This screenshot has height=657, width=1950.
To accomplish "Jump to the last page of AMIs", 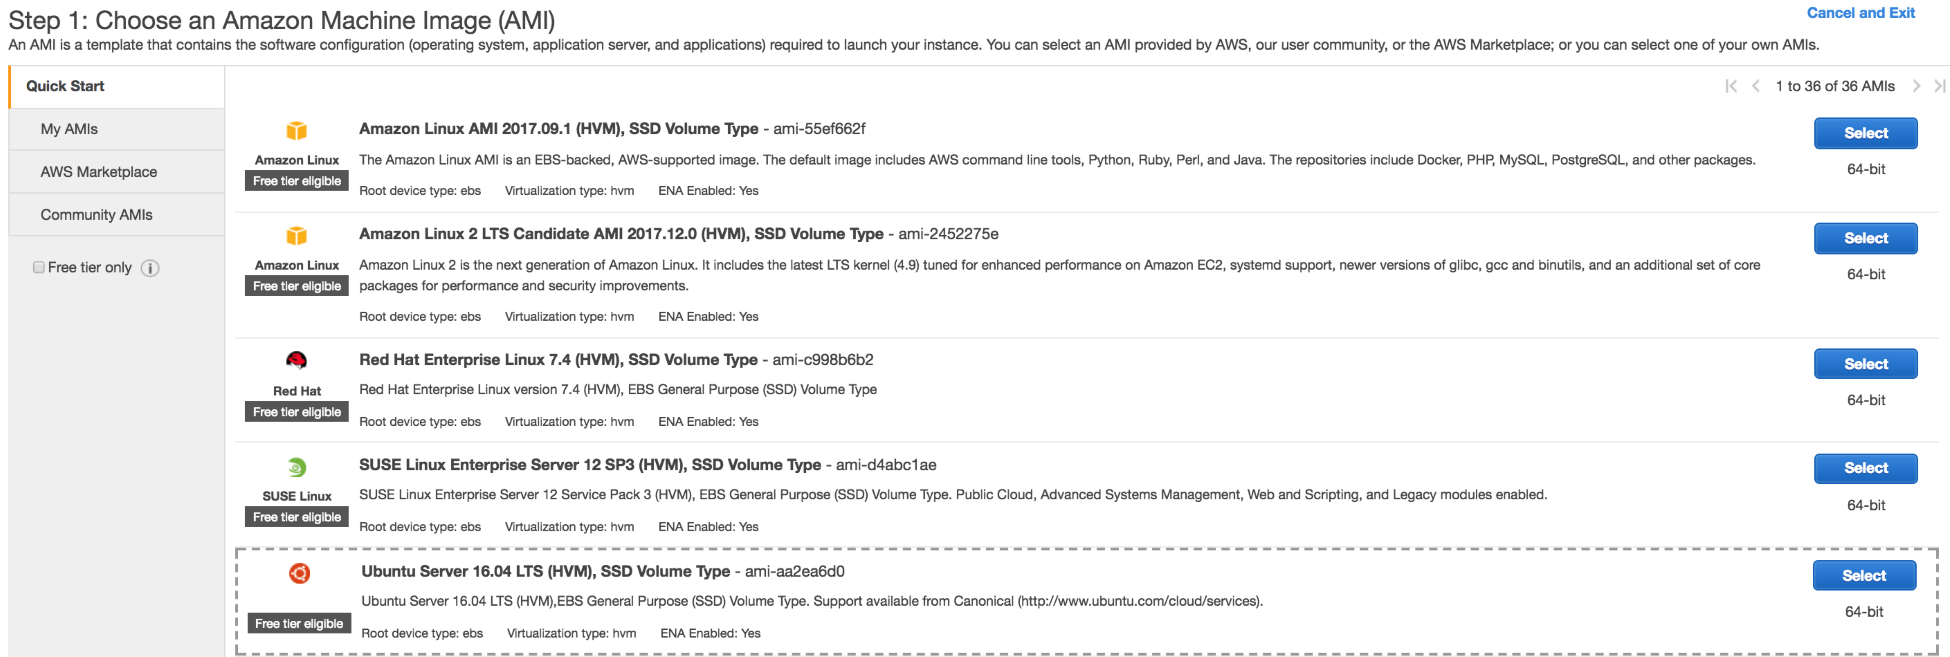I will point(1939,86).
